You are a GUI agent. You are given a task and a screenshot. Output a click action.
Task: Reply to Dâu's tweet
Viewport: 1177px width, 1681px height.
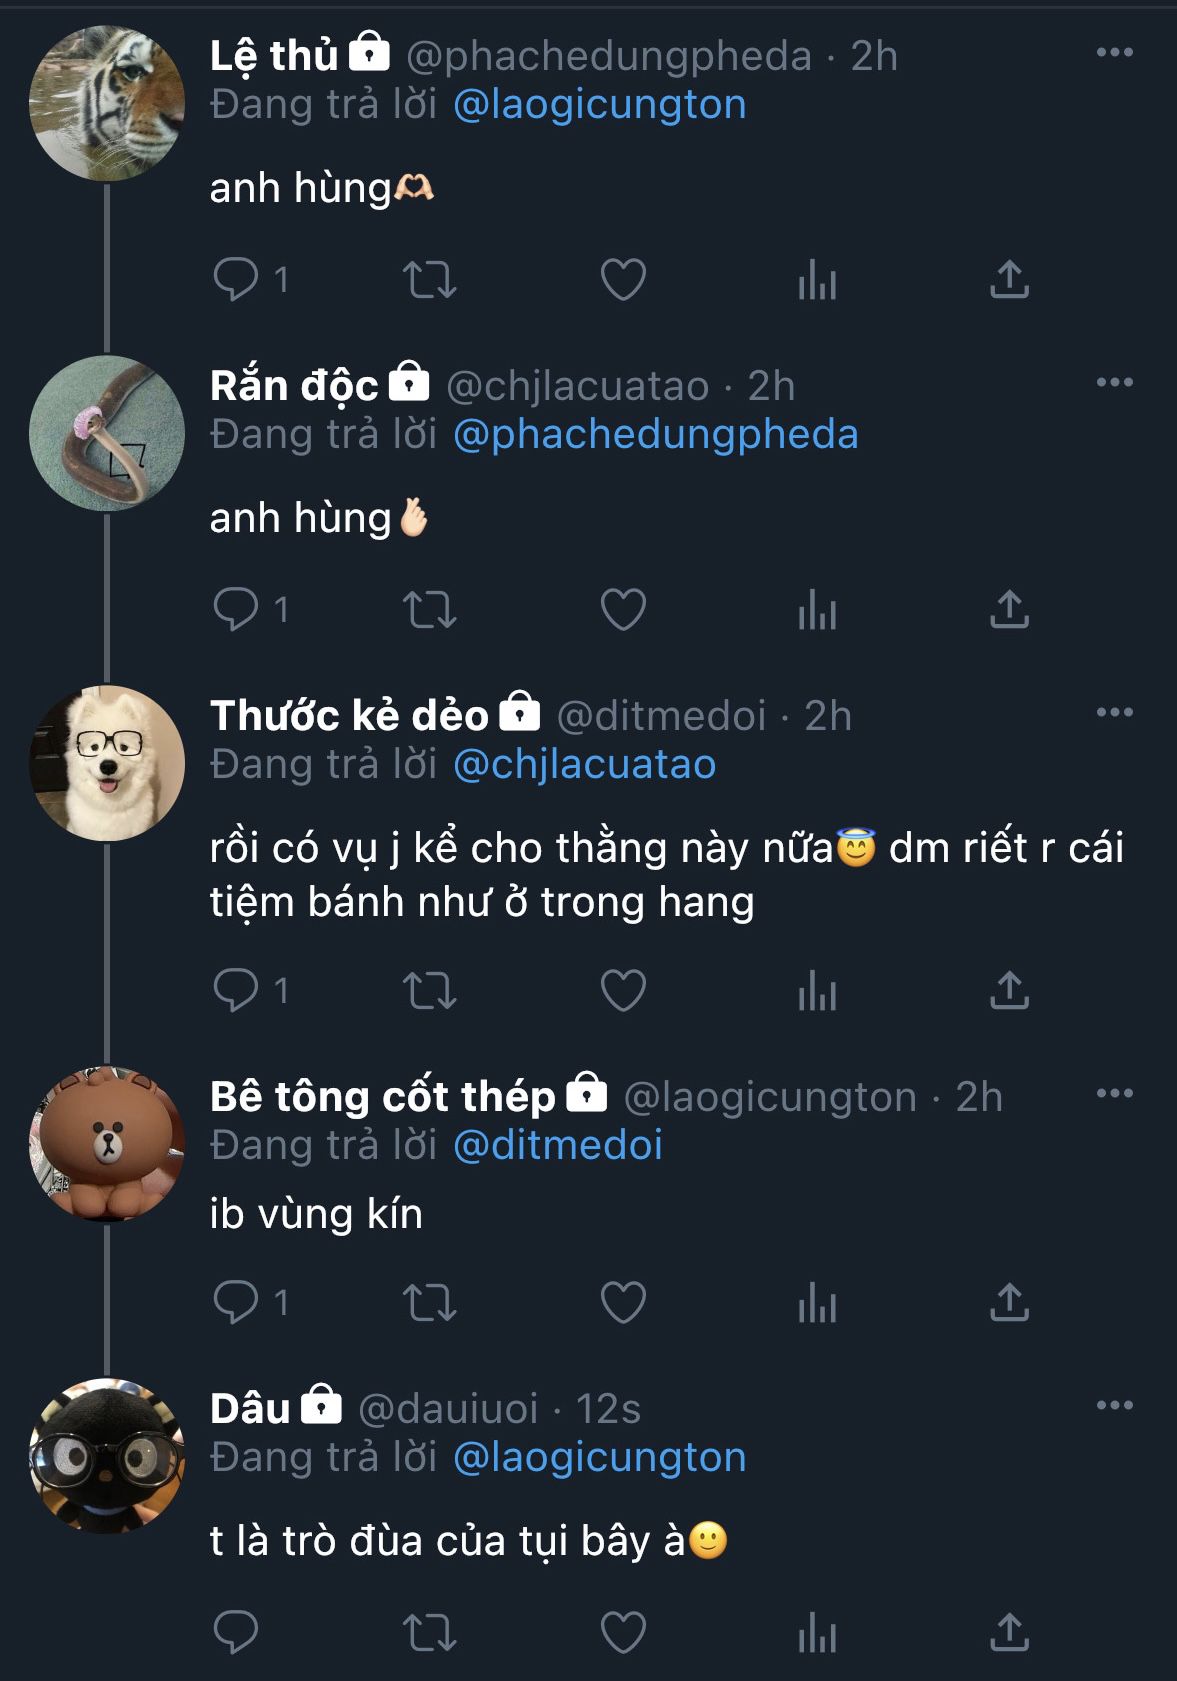point(236,1633)
